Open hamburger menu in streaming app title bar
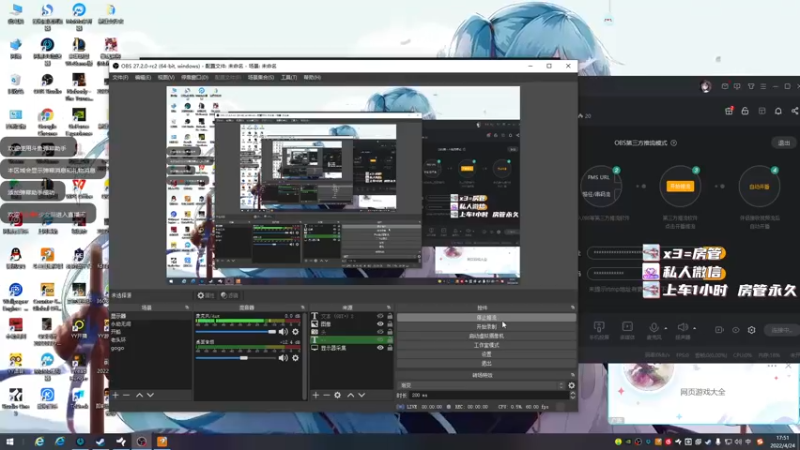 tap(763, 86)
